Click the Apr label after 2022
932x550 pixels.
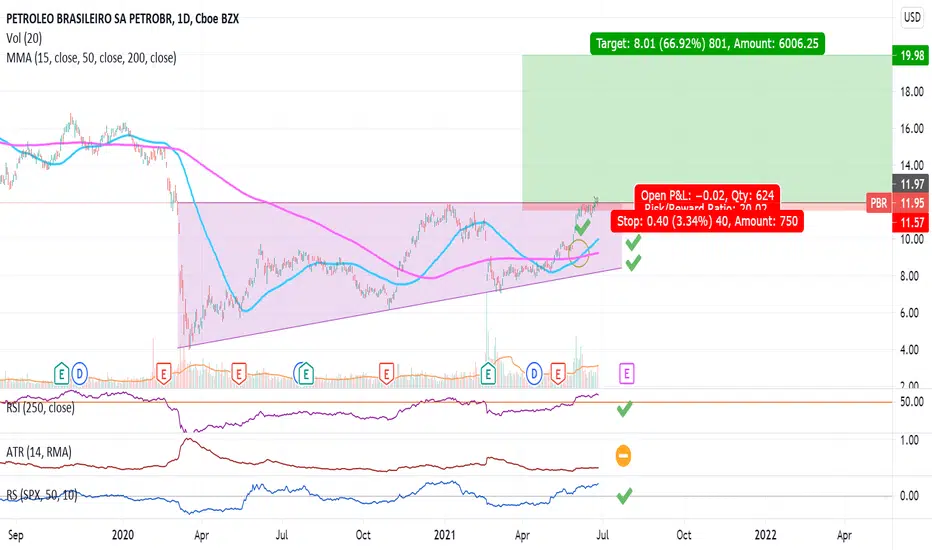coord(844,535)
